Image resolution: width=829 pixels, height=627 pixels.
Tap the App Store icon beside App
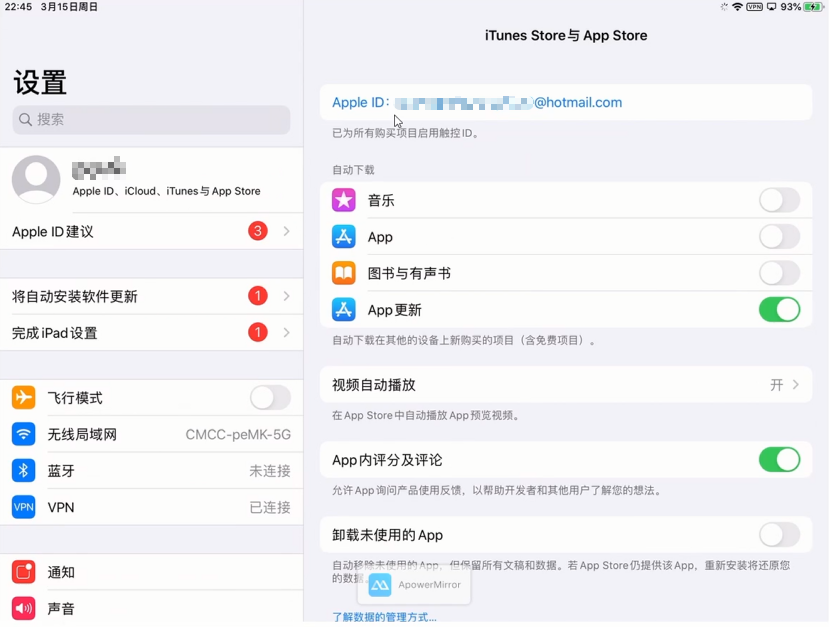pos(344,237)
